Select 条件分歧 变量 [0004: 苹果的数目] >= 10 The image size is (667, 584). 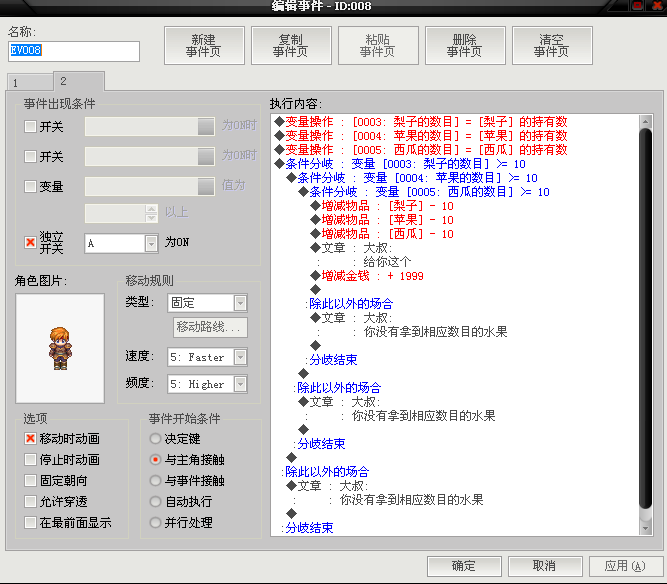[x=412, y=178]
